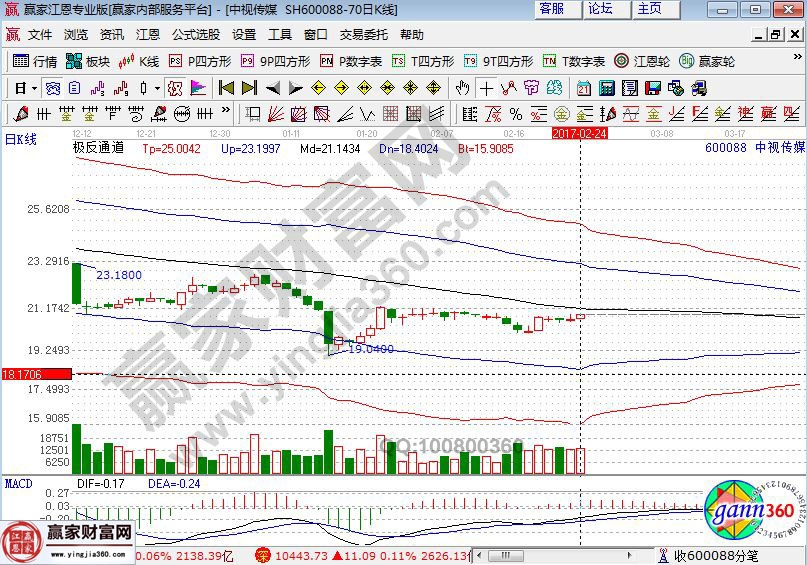Expand the candlestick style dropdown arrow

(x=157, y=88)
